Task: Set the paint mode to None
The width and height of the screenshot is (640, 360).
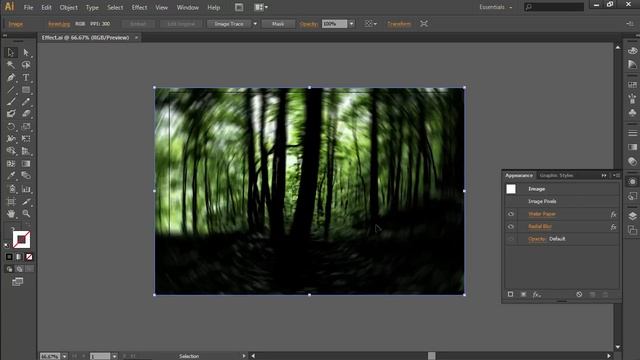Action: pos(29,257)
